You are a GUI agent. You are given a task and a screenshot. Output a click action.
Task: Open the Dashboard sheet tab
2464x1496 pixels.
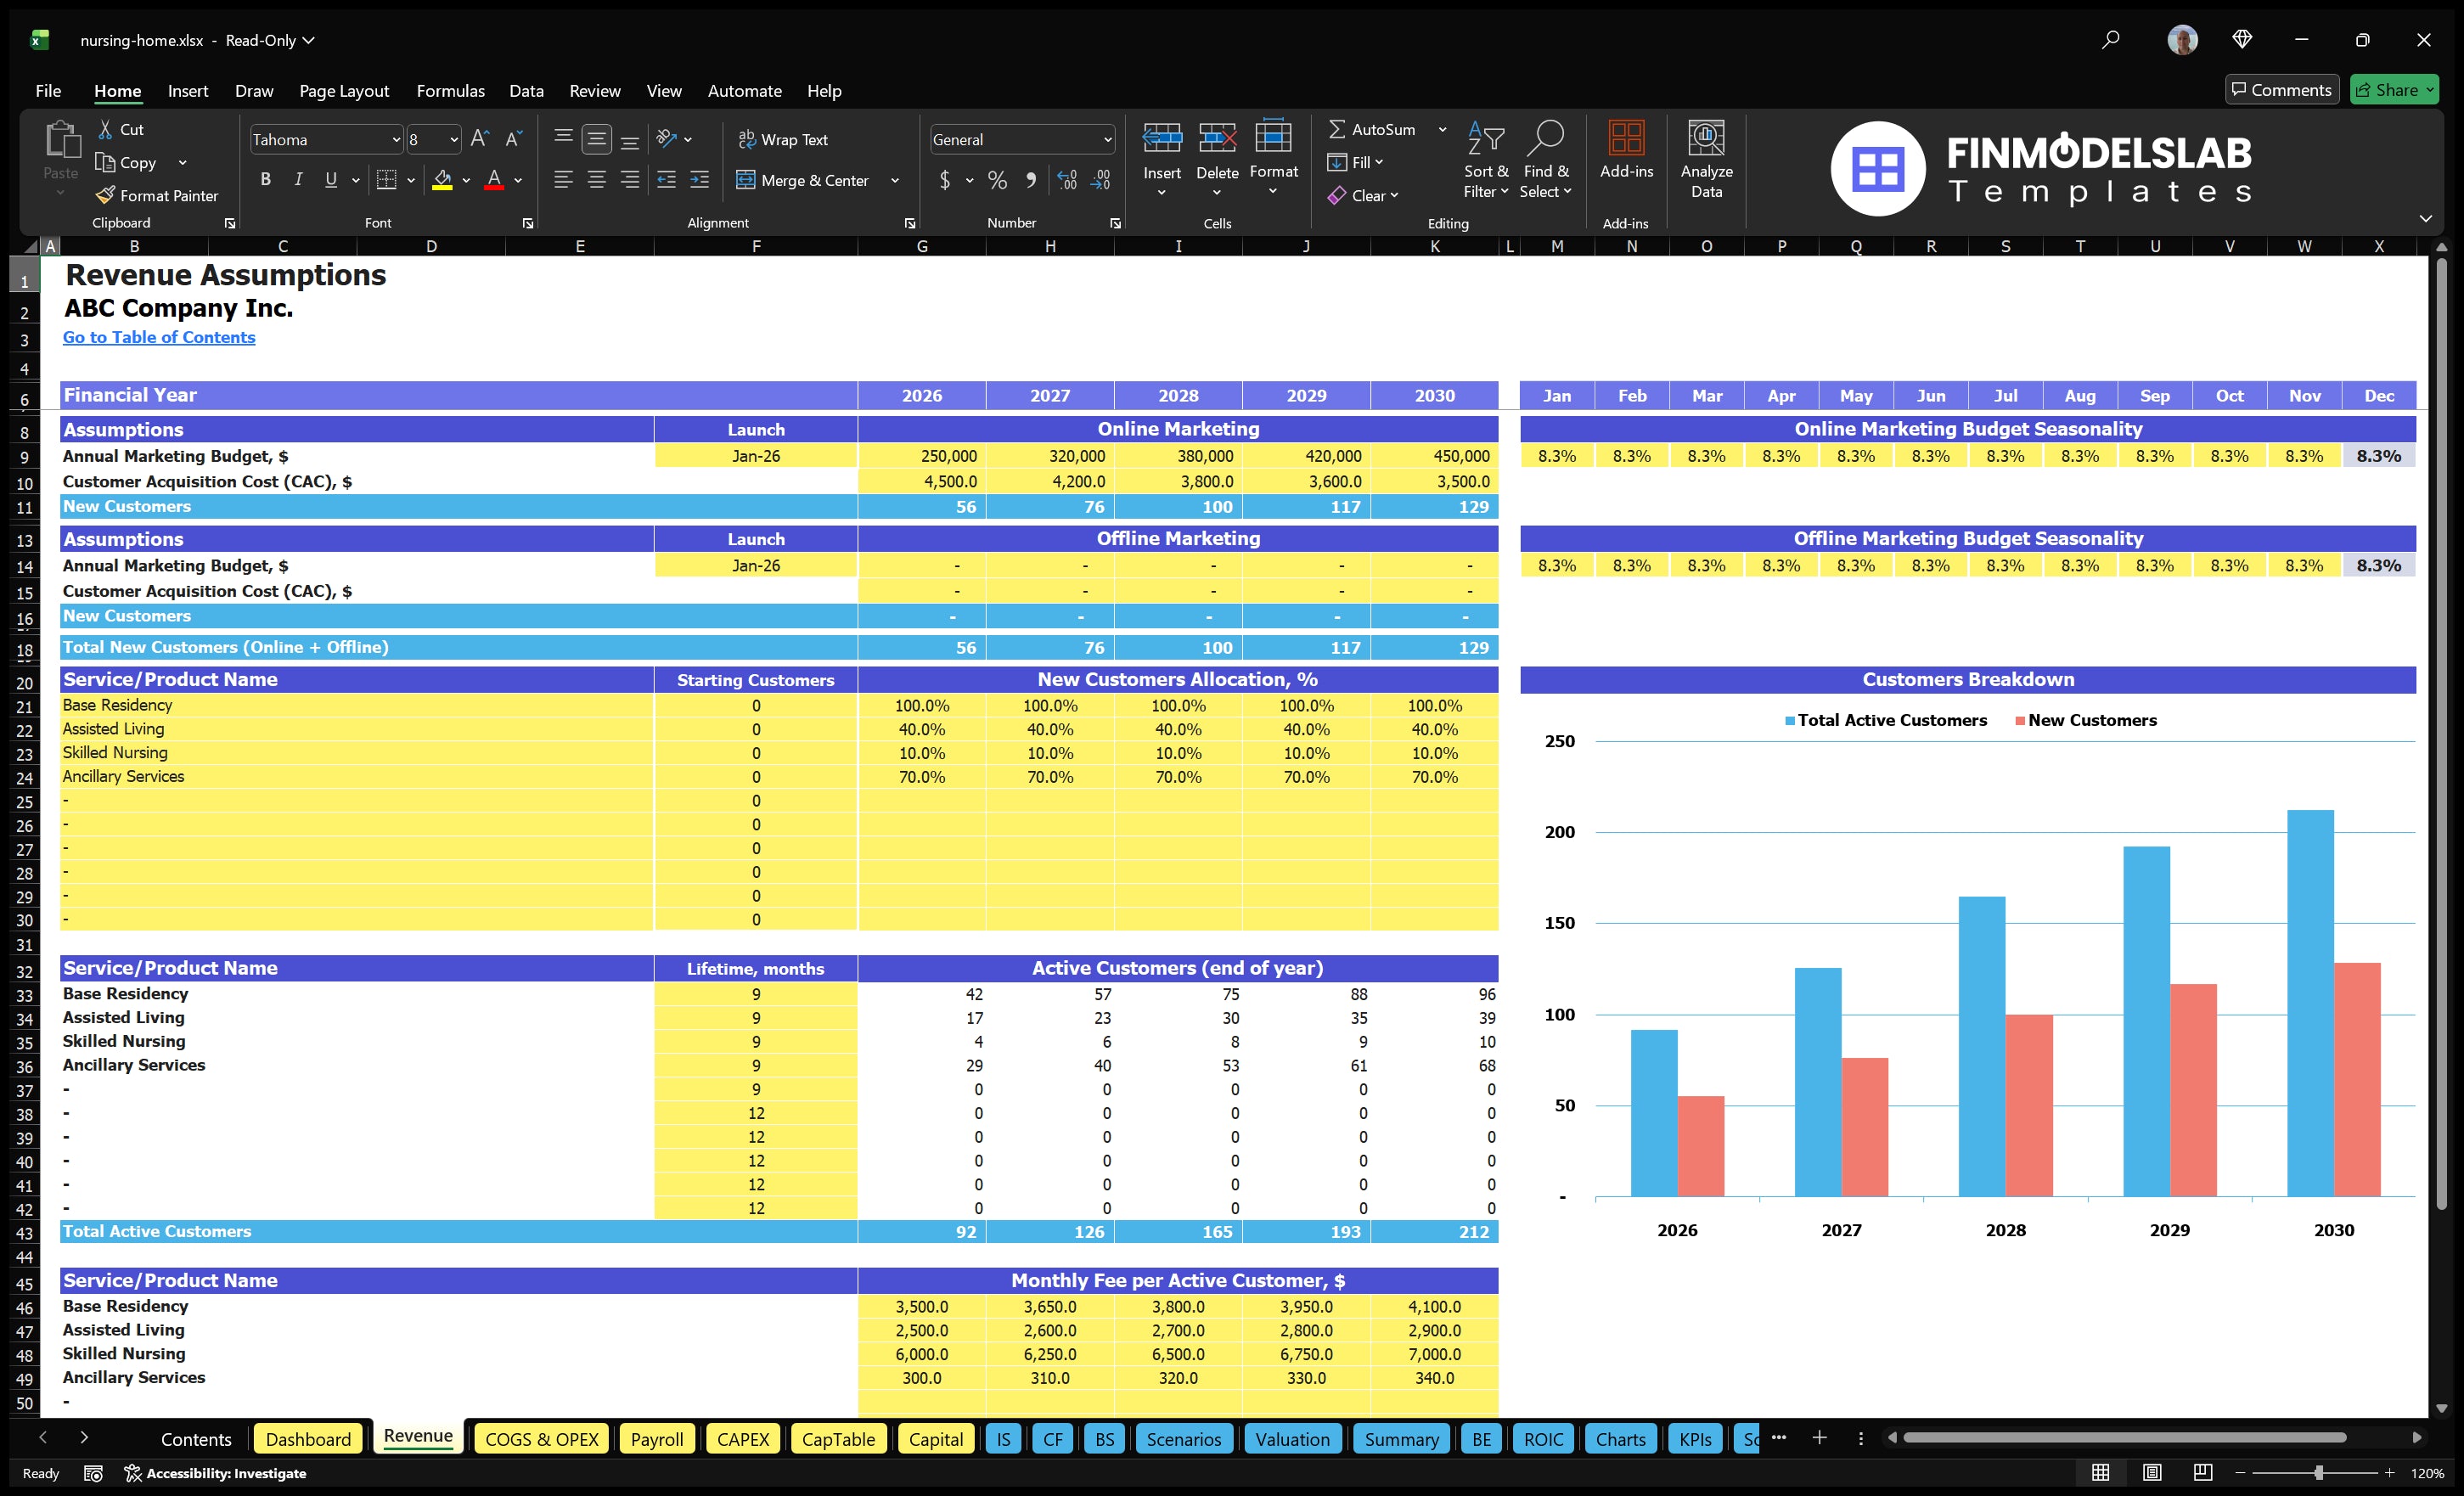308,1438
